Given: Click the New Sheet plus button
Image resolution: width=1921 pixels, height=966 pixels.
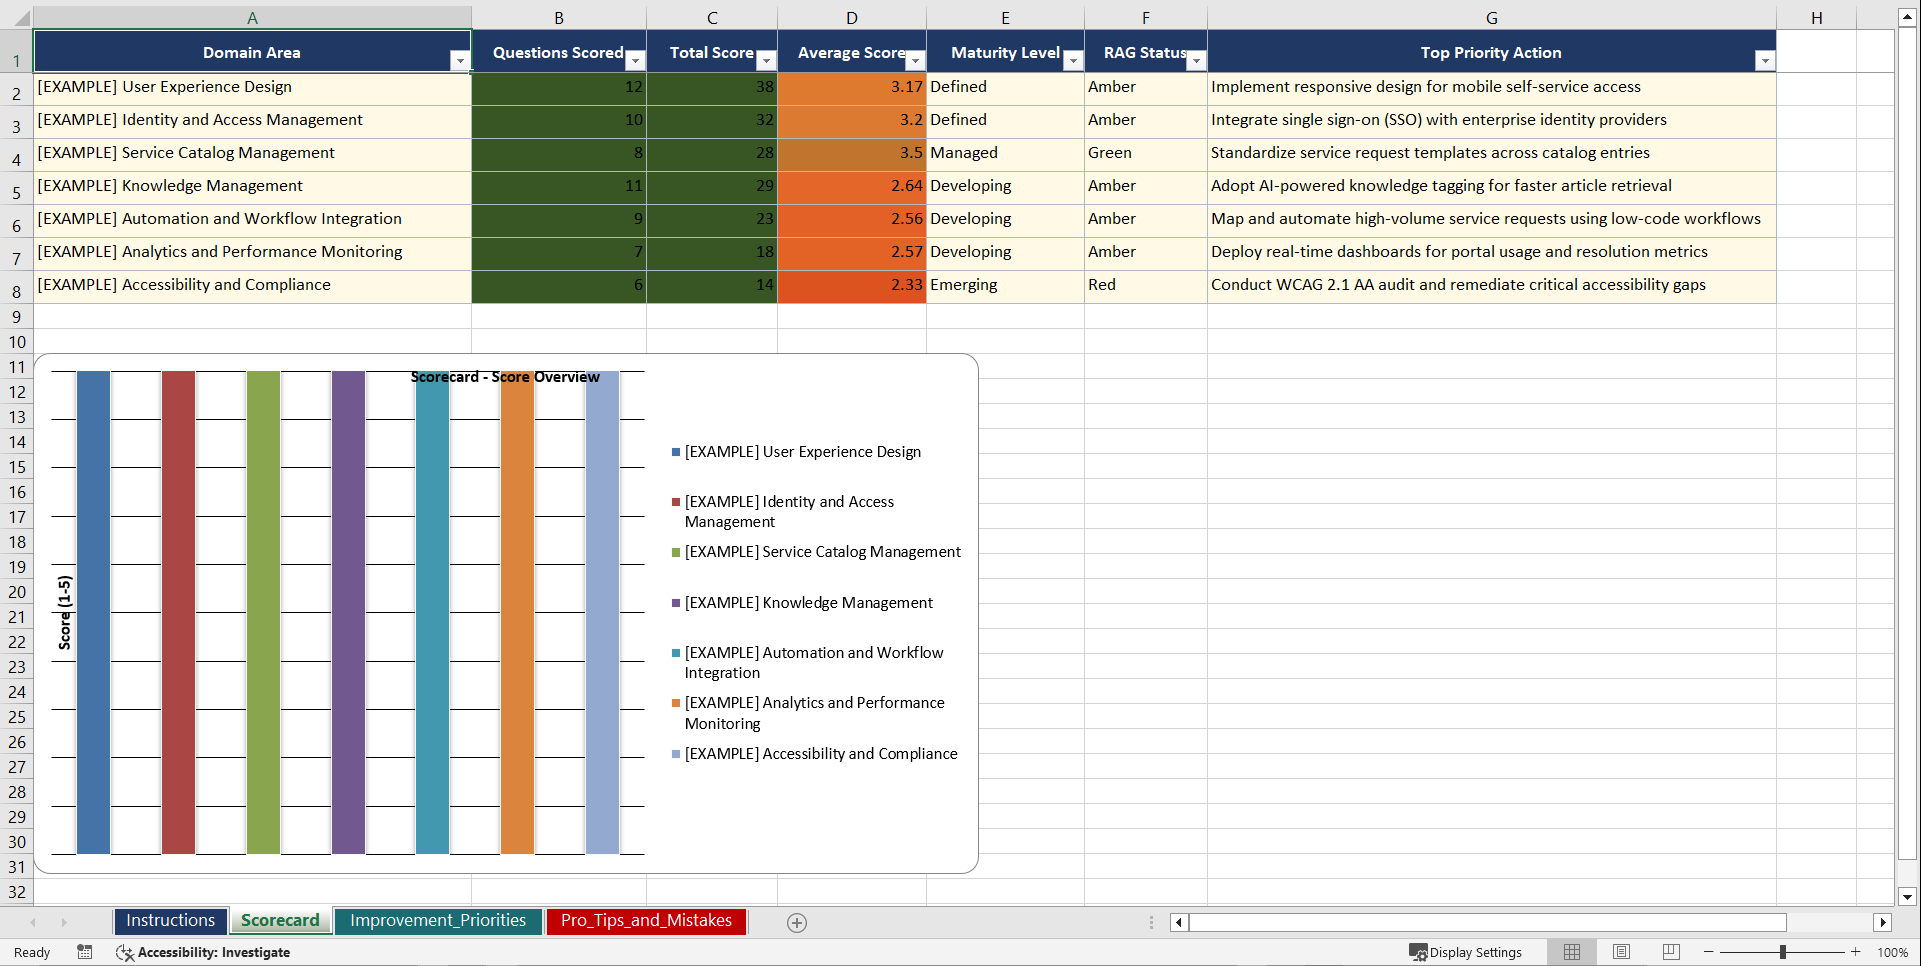Looking at the screenshot, I should point(797,922).
